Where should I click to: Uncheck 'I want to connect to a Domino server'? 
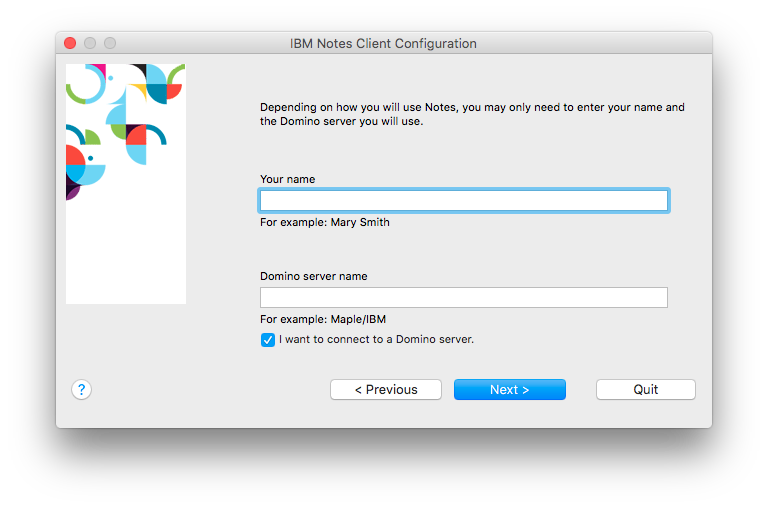click(x=267, y=340)
